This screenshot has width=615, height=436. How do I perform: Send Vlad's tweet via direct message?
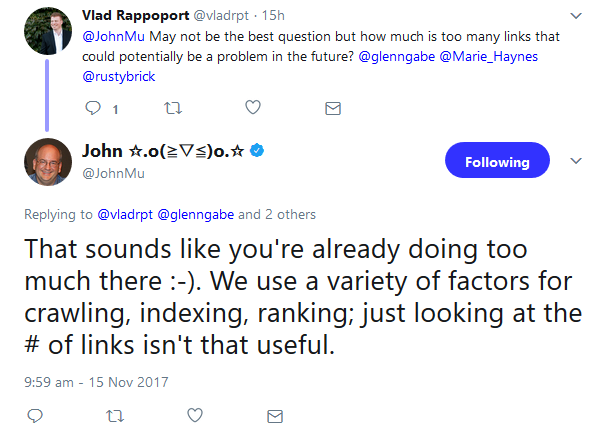pyautogui.click(x=334, y=107)
